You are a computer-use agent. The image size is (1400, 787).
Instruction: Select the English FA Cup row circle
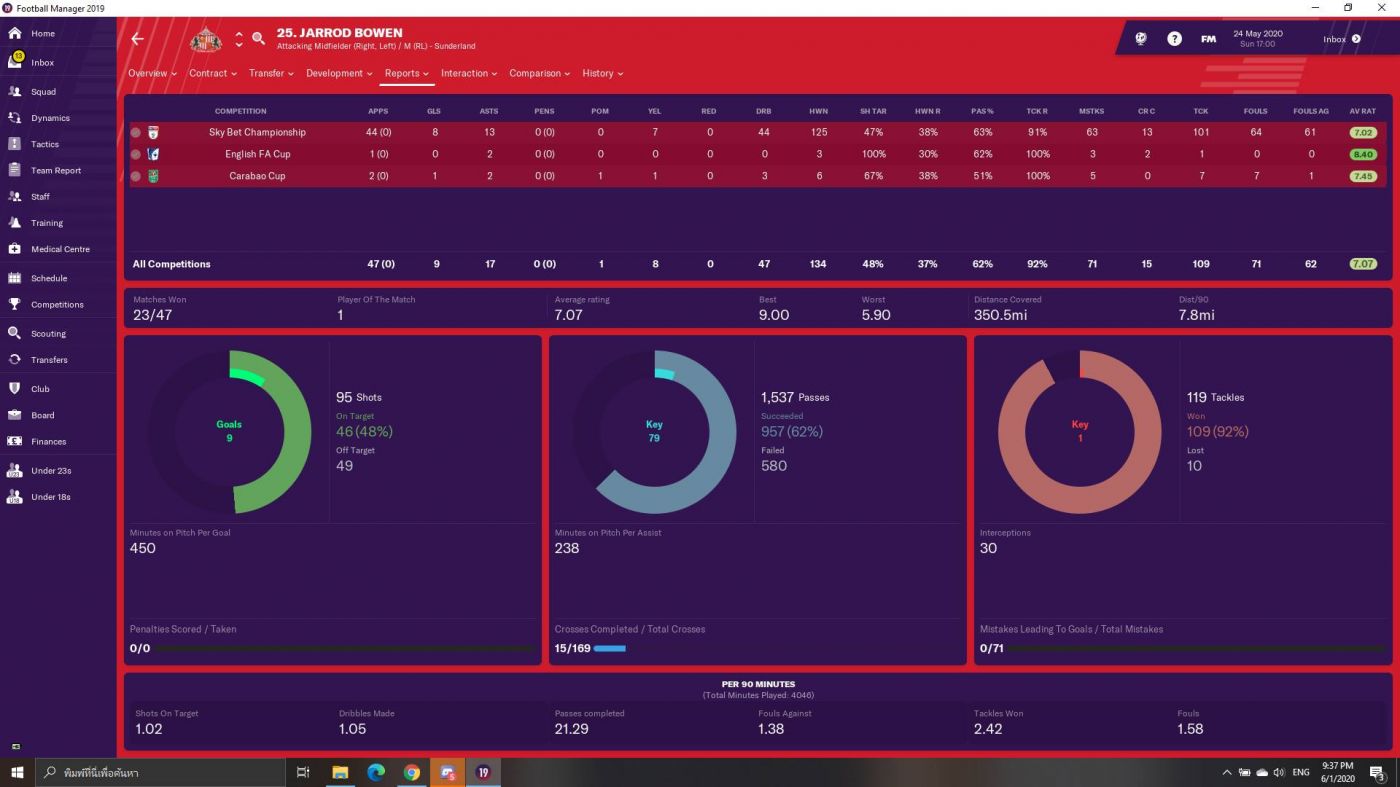(x=135, y=154)
